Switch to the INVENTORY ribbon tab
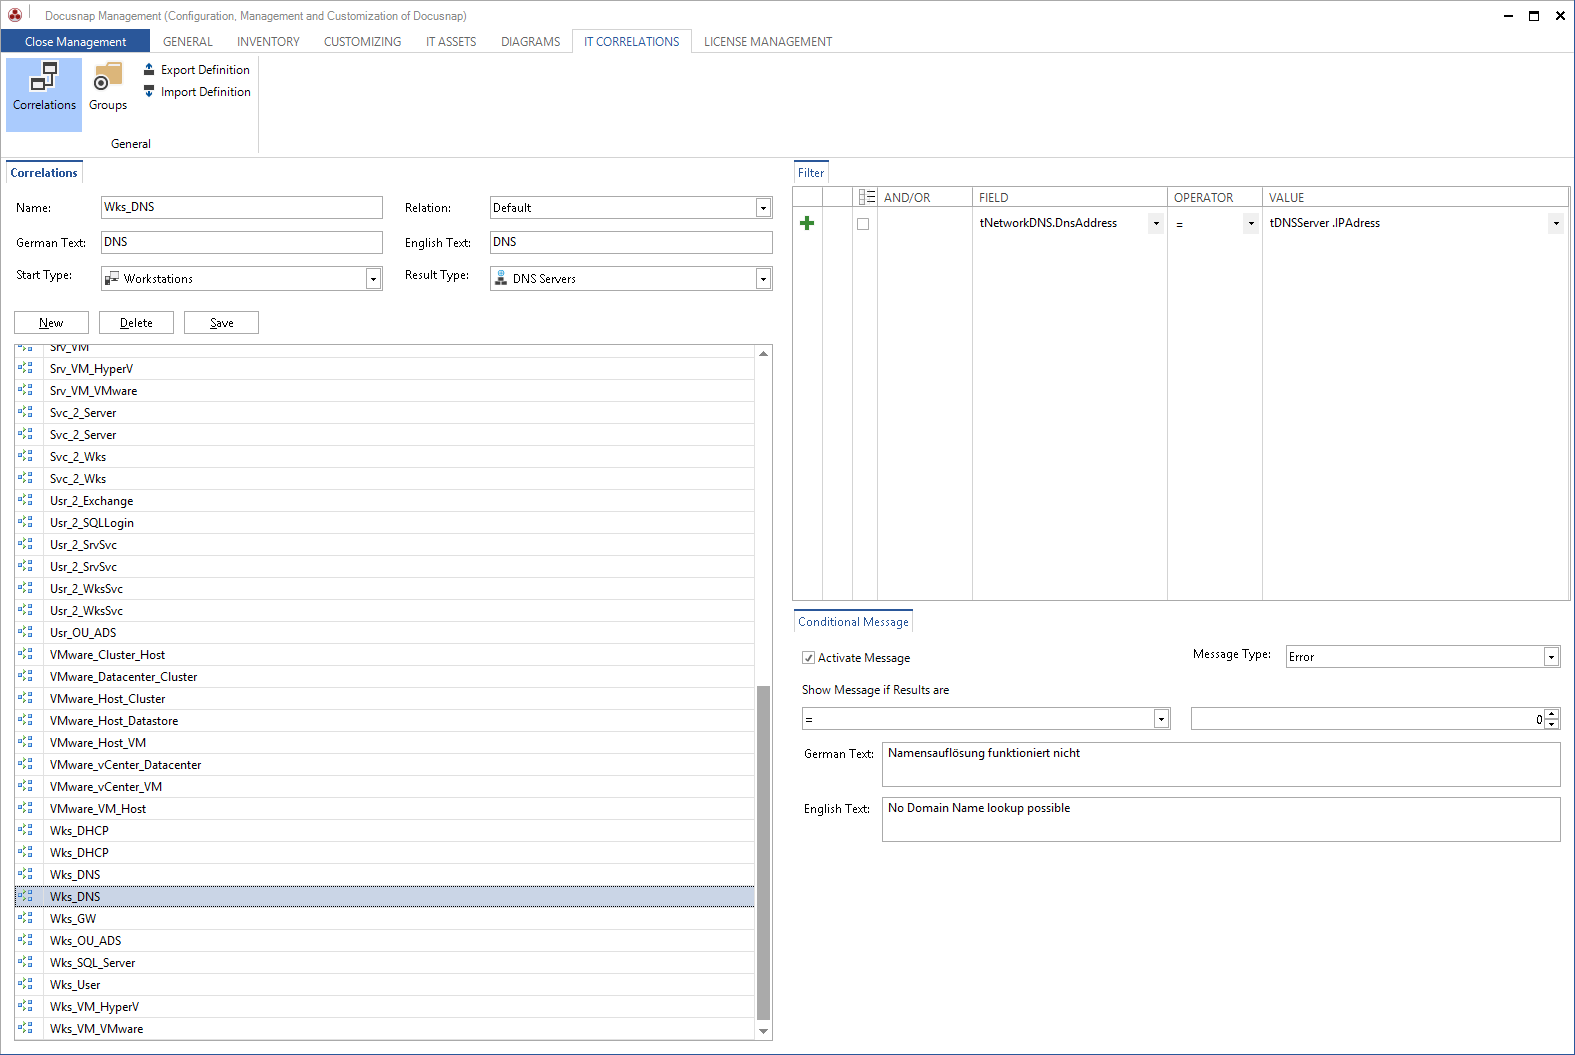 click(x=268, y=41)
